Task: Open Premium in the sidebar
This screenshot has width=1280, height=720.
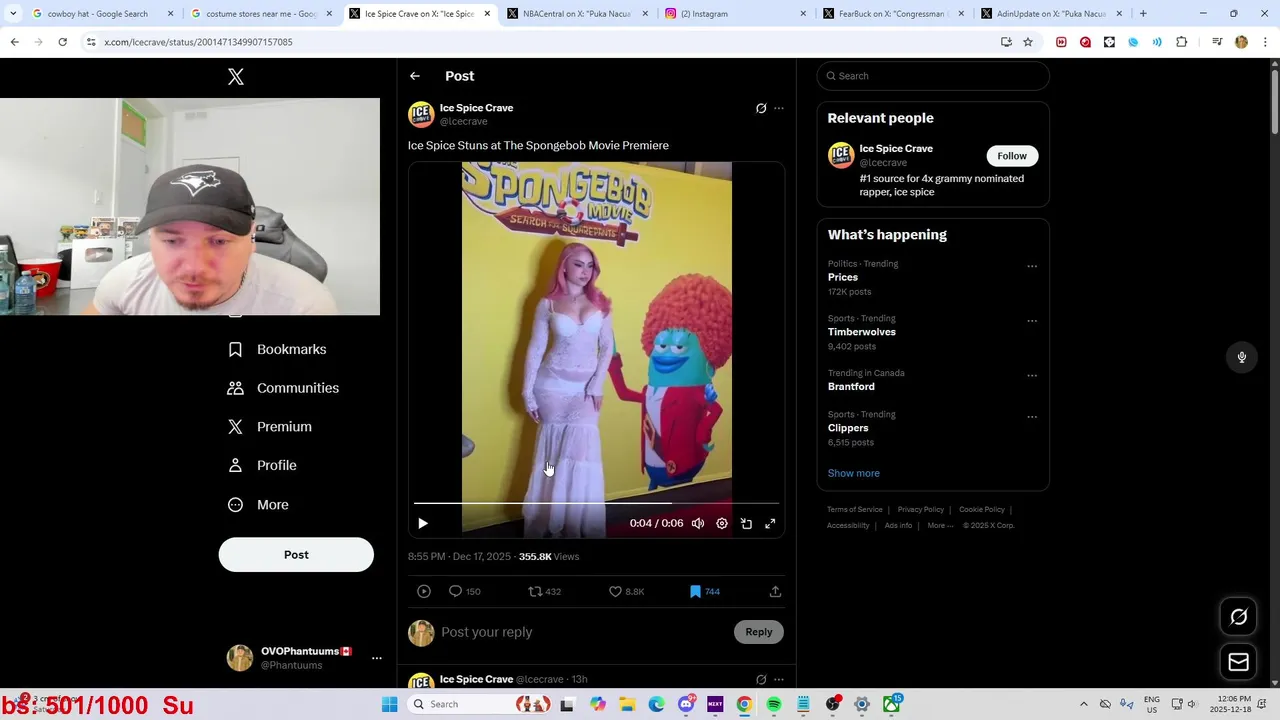Action: [270, 427]
